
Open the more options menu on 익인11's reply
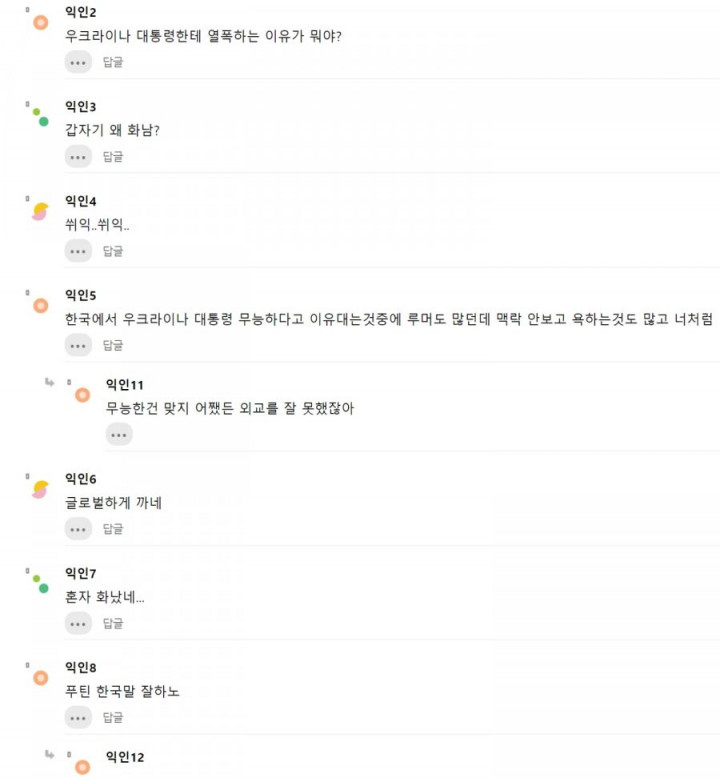[119, 435]
